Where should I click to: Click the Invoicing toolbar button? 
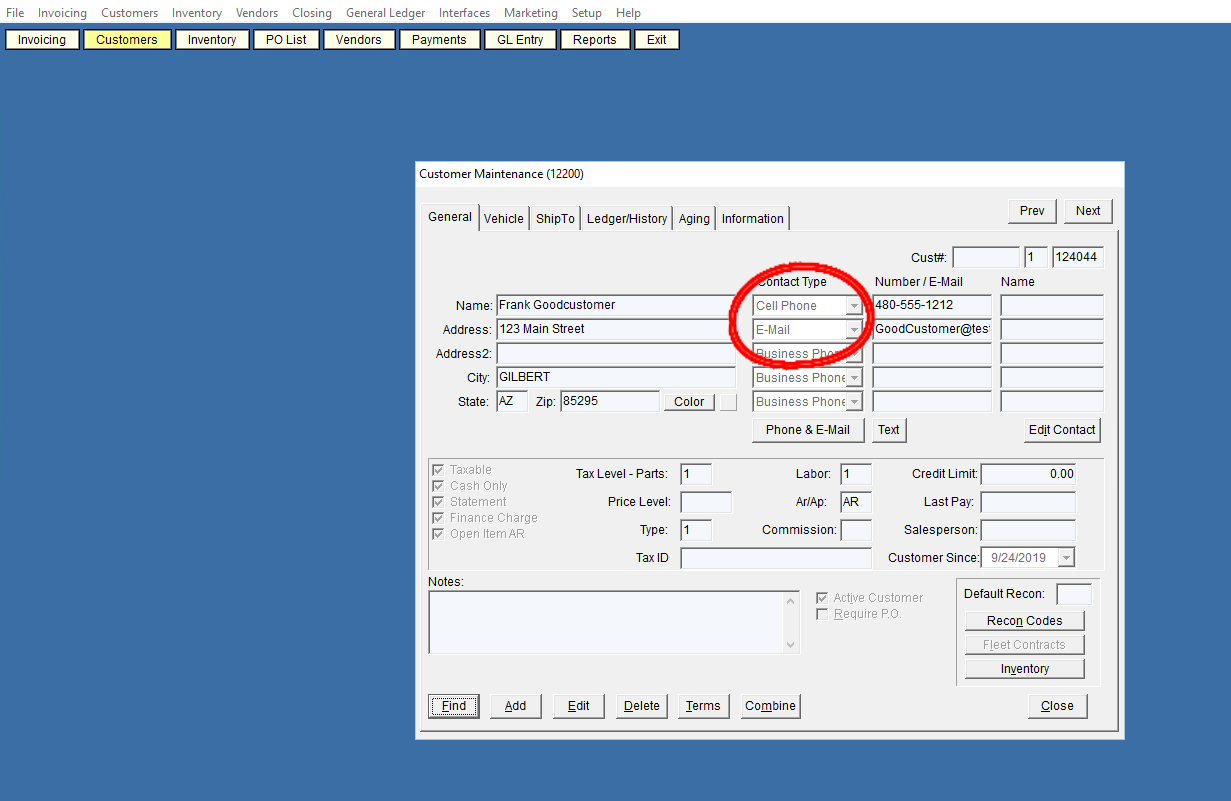(x=42, y=40)
